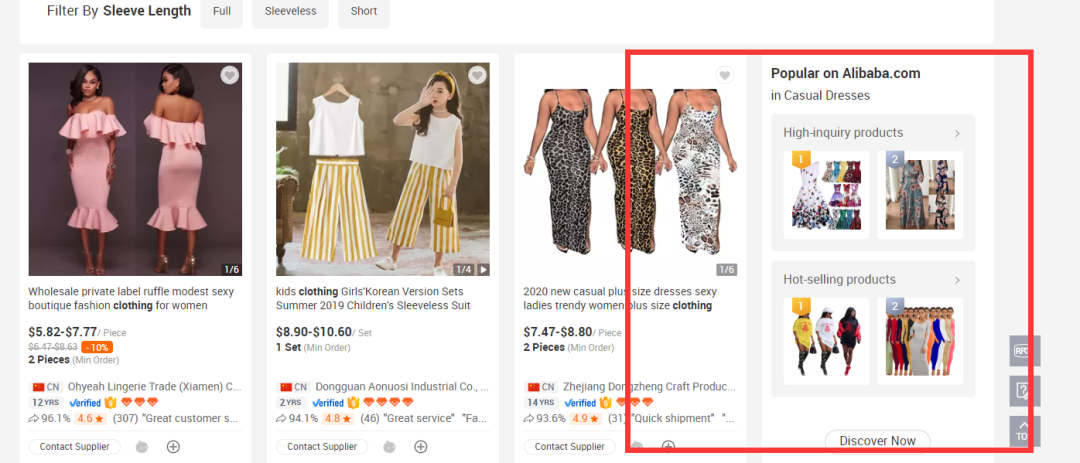
Task: Expand High-inquiry products chevron
Action: 956,133
